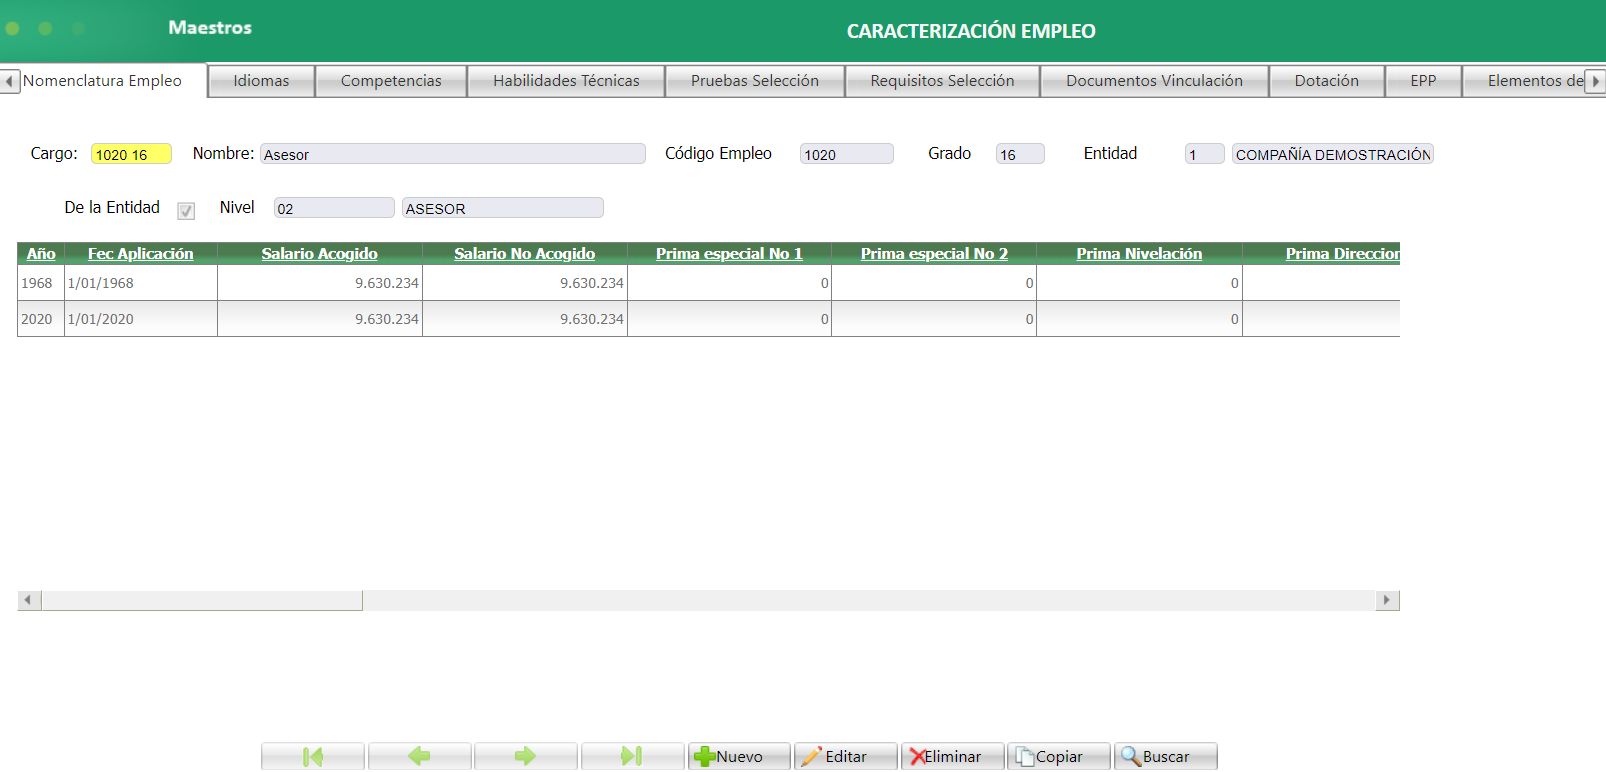
Task: Go to next record with right arrow
Action: (525, 756)
